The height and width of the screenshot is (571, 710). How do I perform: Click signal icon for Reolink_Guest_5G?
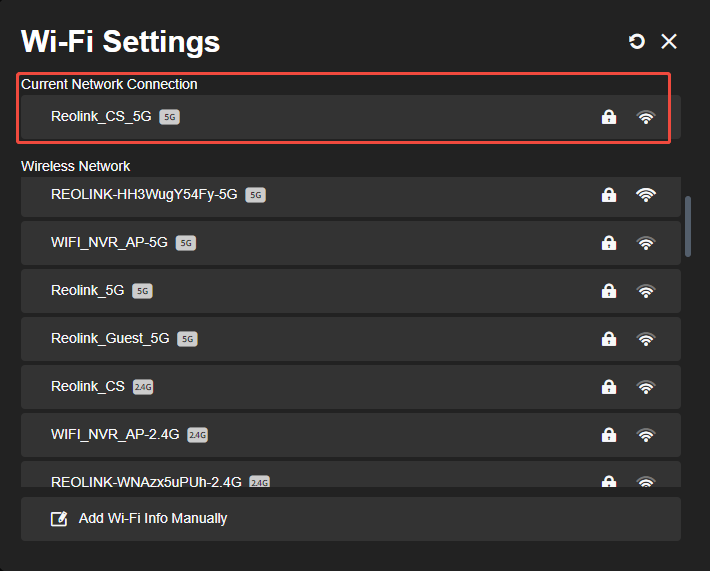point(646,339)
